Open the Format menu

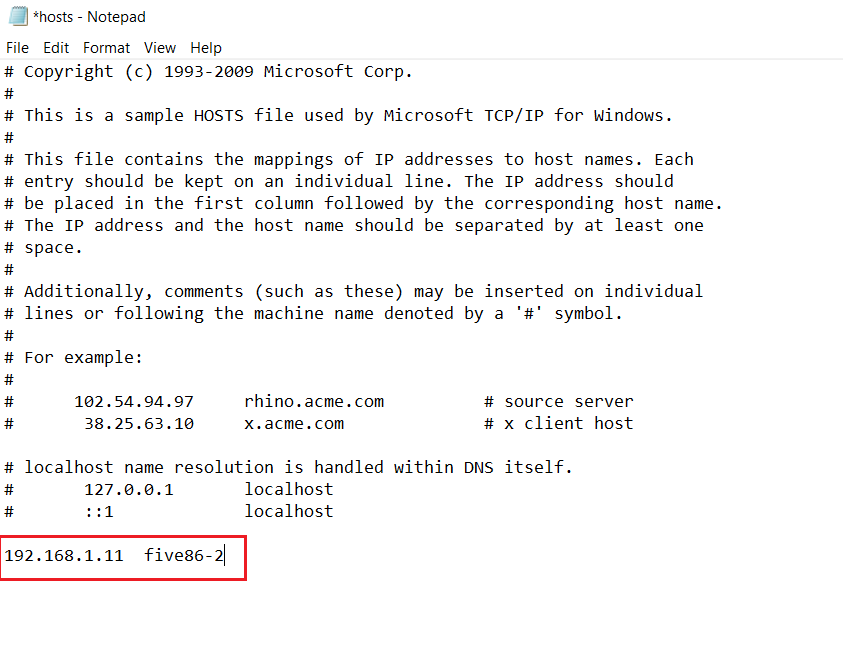[106, 47]
